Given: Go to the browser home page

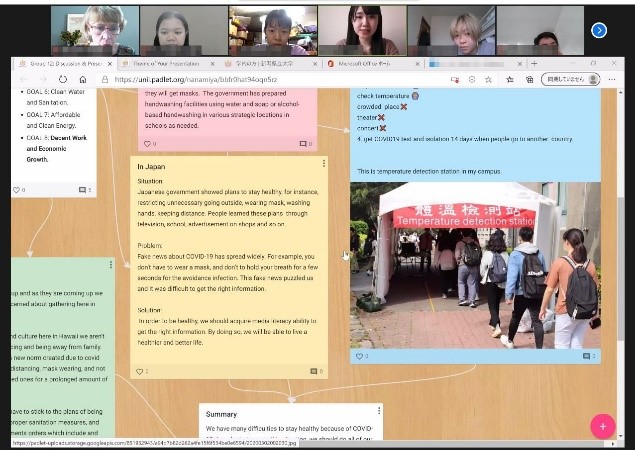Looking at the screenshot, I should point(82,79).
